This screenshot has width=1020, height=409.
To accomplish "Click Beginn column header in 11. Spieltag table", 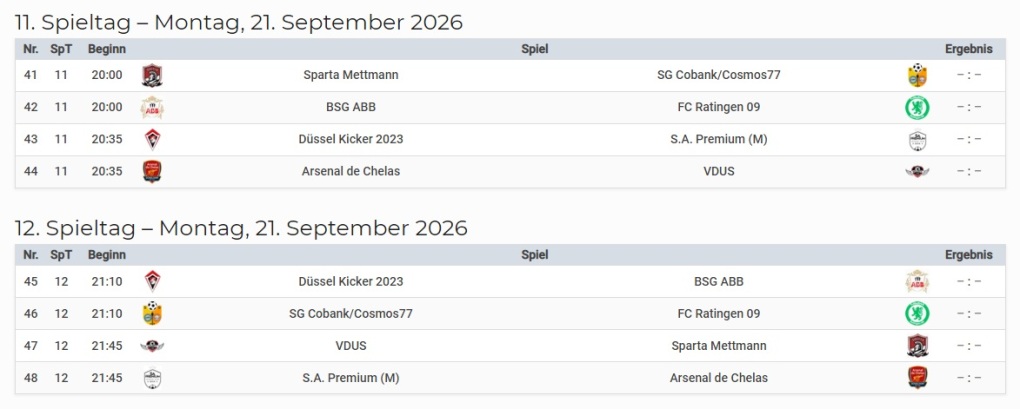I will click(105, 49).
